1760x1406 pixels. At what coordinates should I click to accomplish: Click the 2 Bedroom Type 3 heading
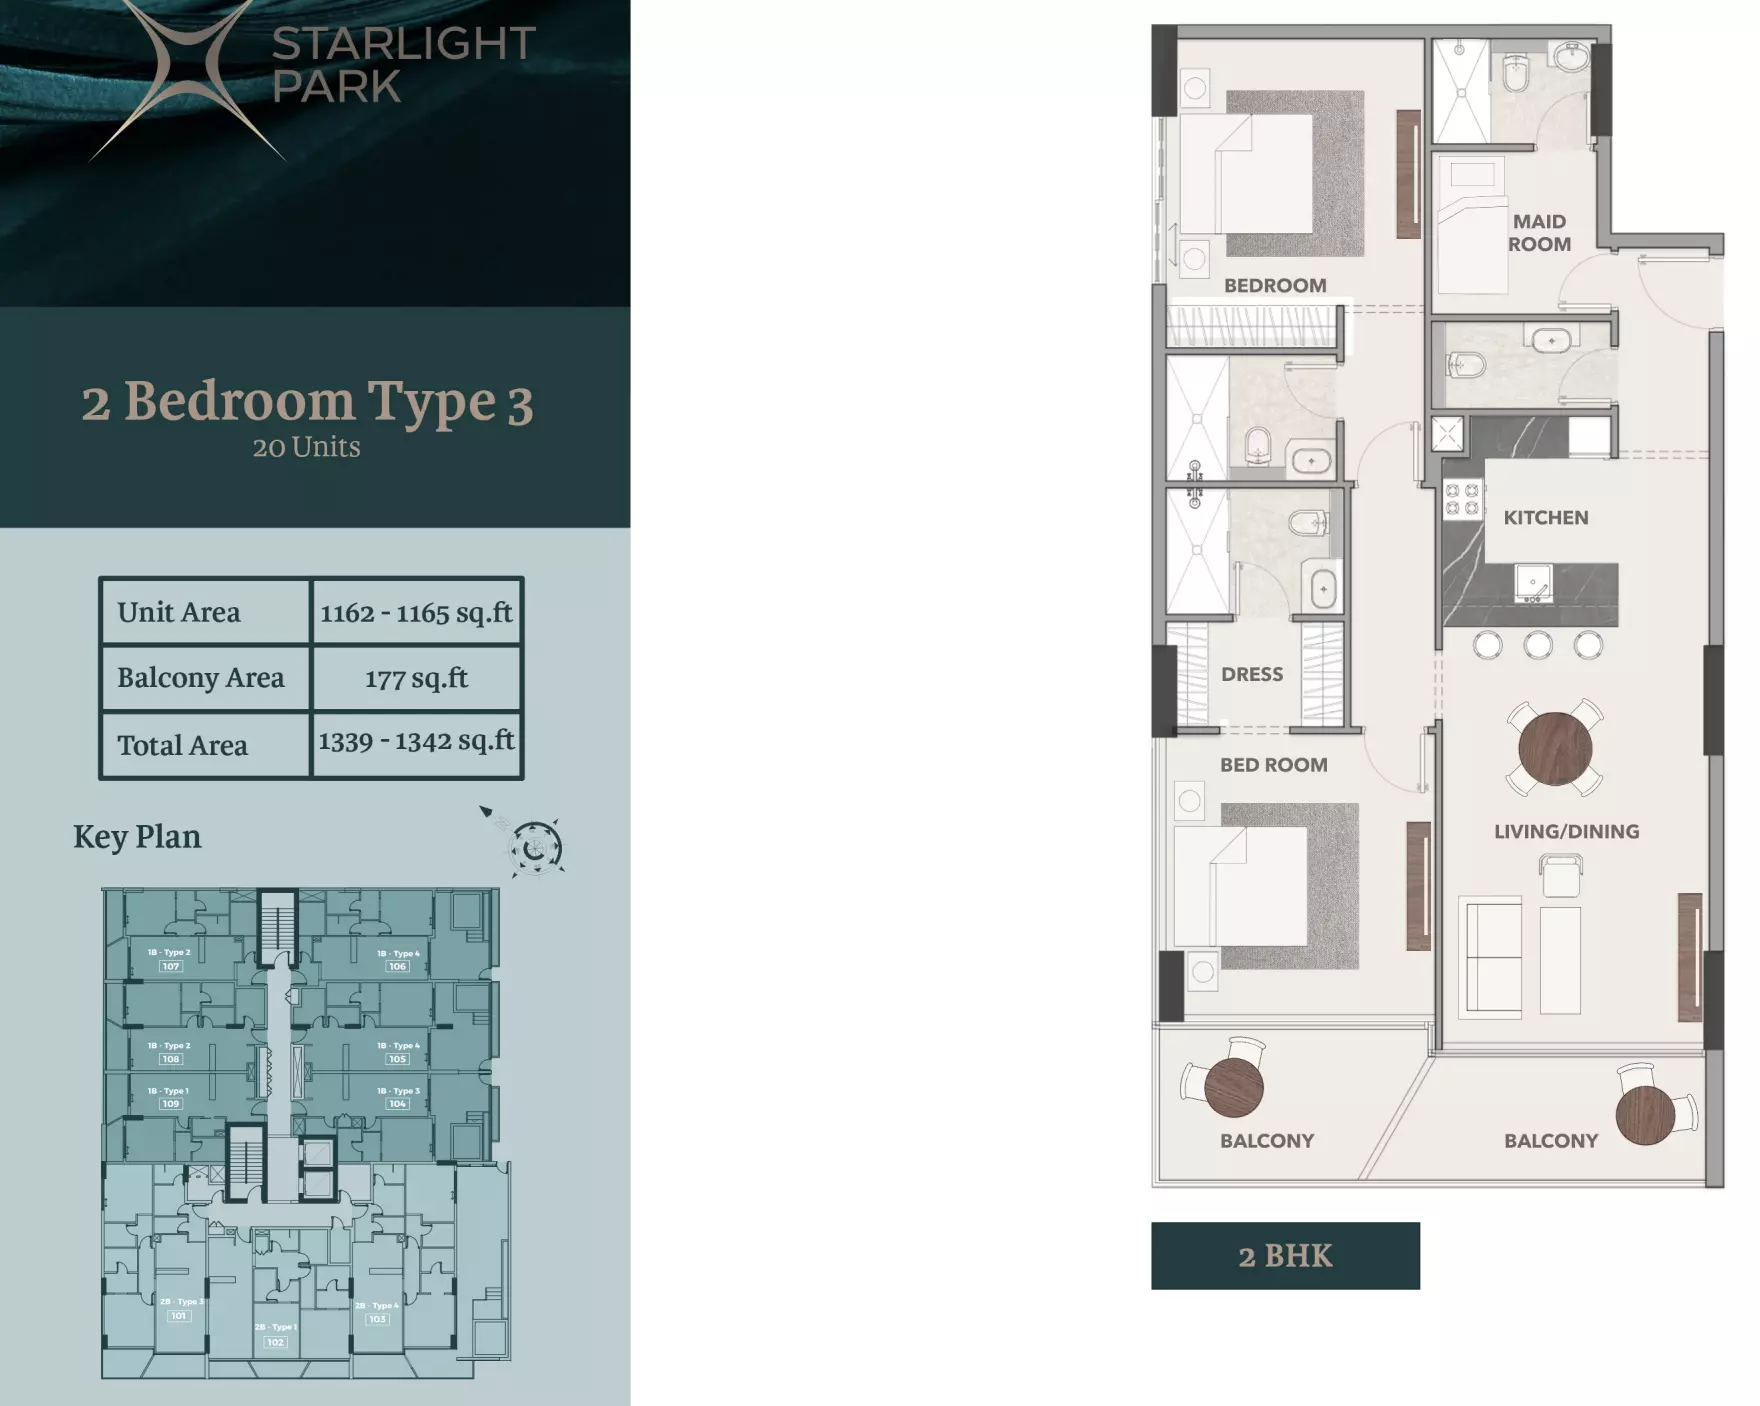[307, 402]
